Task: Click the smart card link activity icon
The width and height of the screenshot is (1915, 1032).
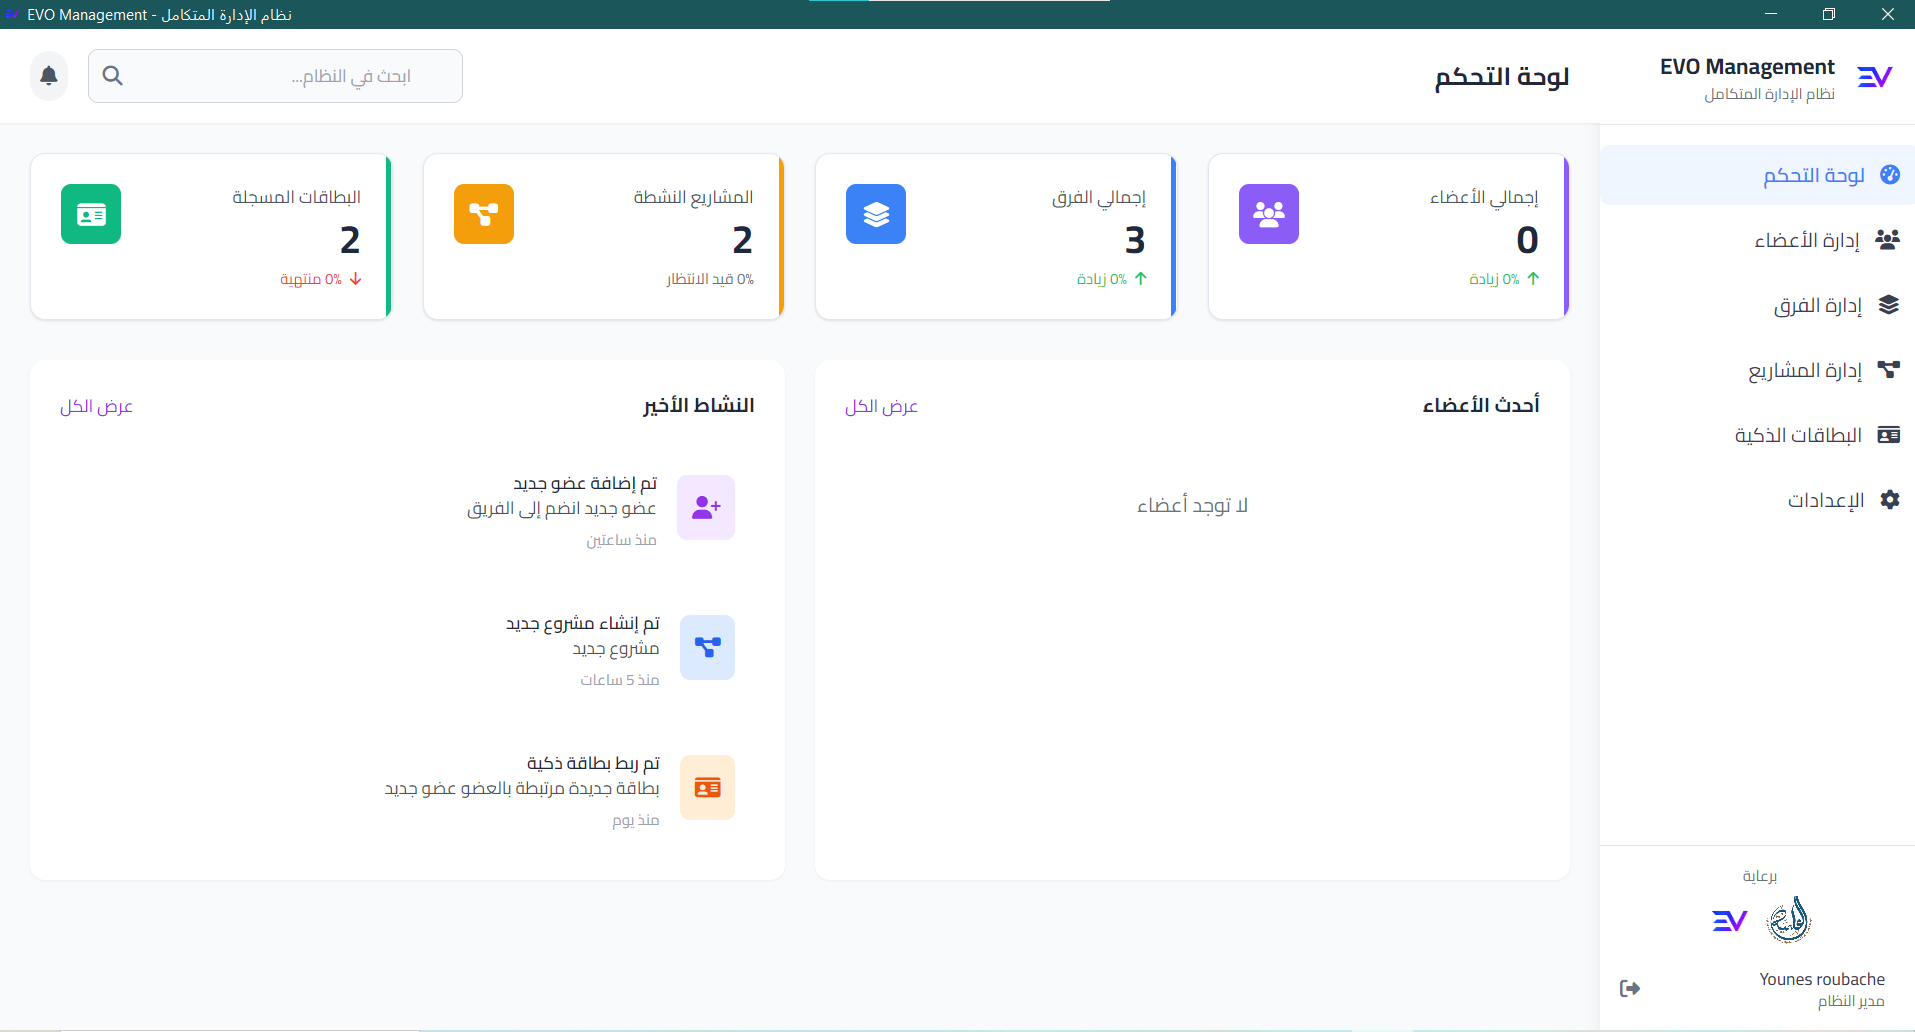Action: click(707, 787)
